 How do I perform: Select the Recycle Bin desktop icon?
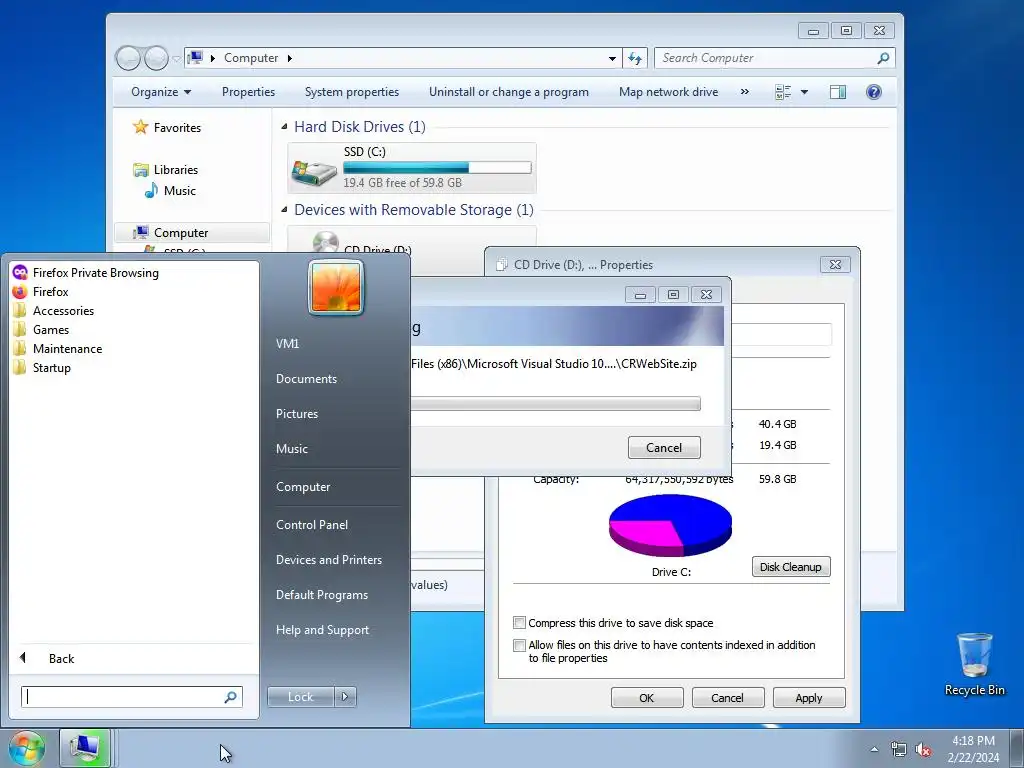[x=974, y=664]
